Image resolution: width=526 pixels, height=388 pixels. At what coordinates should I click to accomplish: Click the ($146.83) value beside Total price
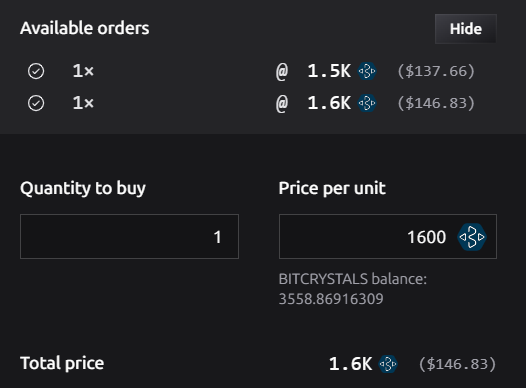[x=458, y=364]
